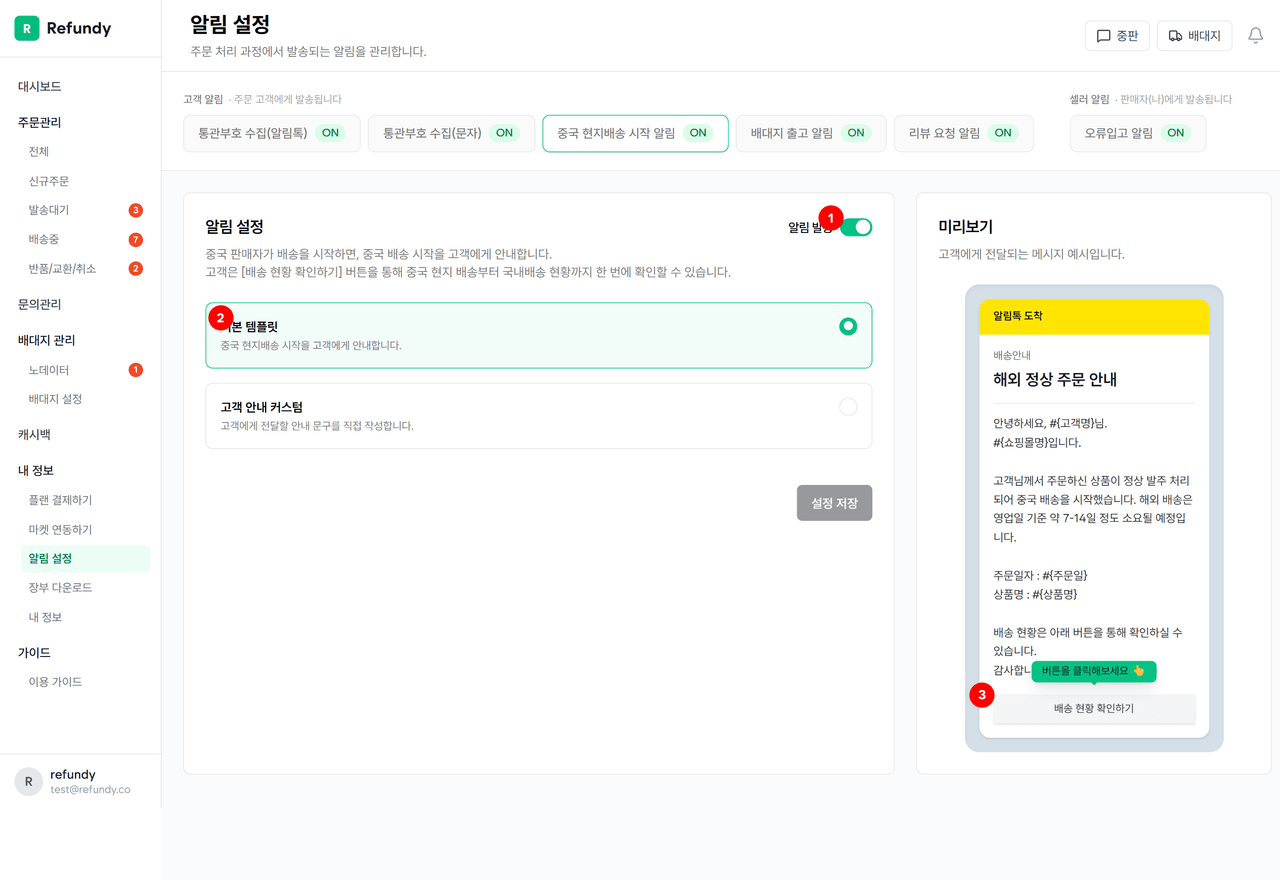This screenshot has height=880, width=1280.
Task: Toggle the 알림 발송 switch
Action: click(x=856, y=227)
